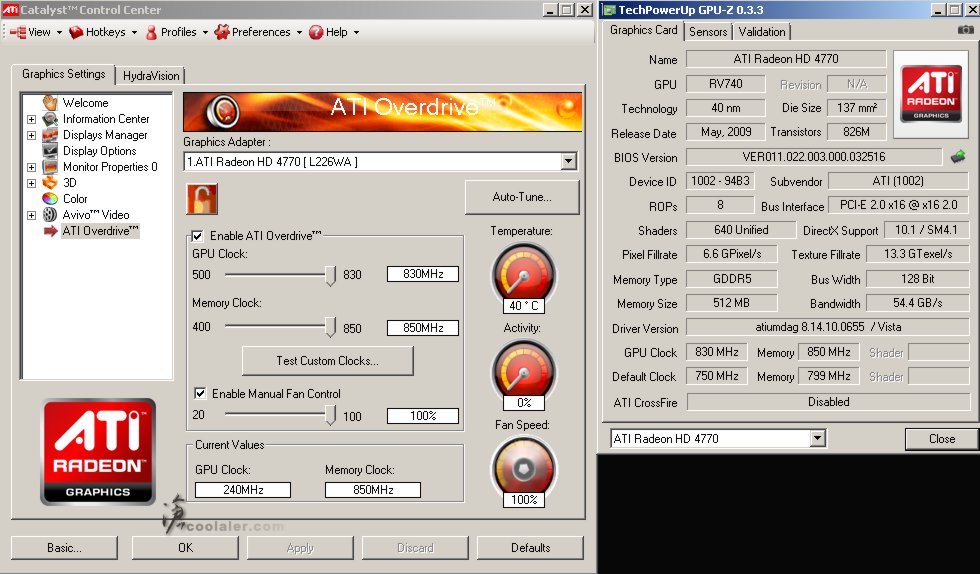This screenshot has height=574, width=980.
Task: Click the BIOS save chip icon in GPU-Z
Action: pyautogui.click(x=958, y=156)
